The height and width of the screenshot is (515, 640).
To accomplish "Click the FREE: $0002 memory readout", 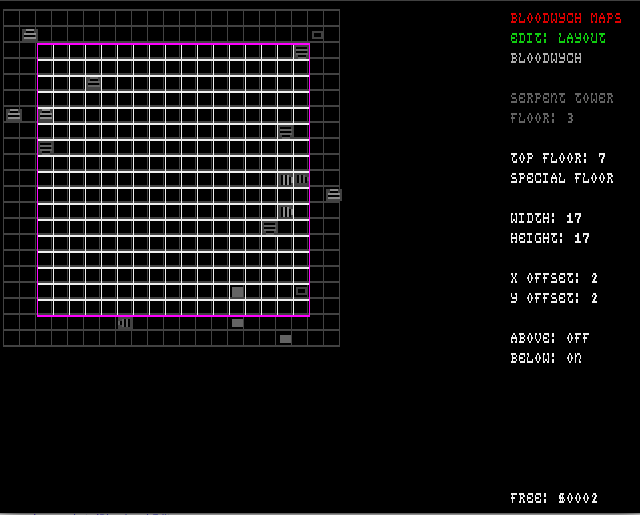I will (x=554, y=498).
